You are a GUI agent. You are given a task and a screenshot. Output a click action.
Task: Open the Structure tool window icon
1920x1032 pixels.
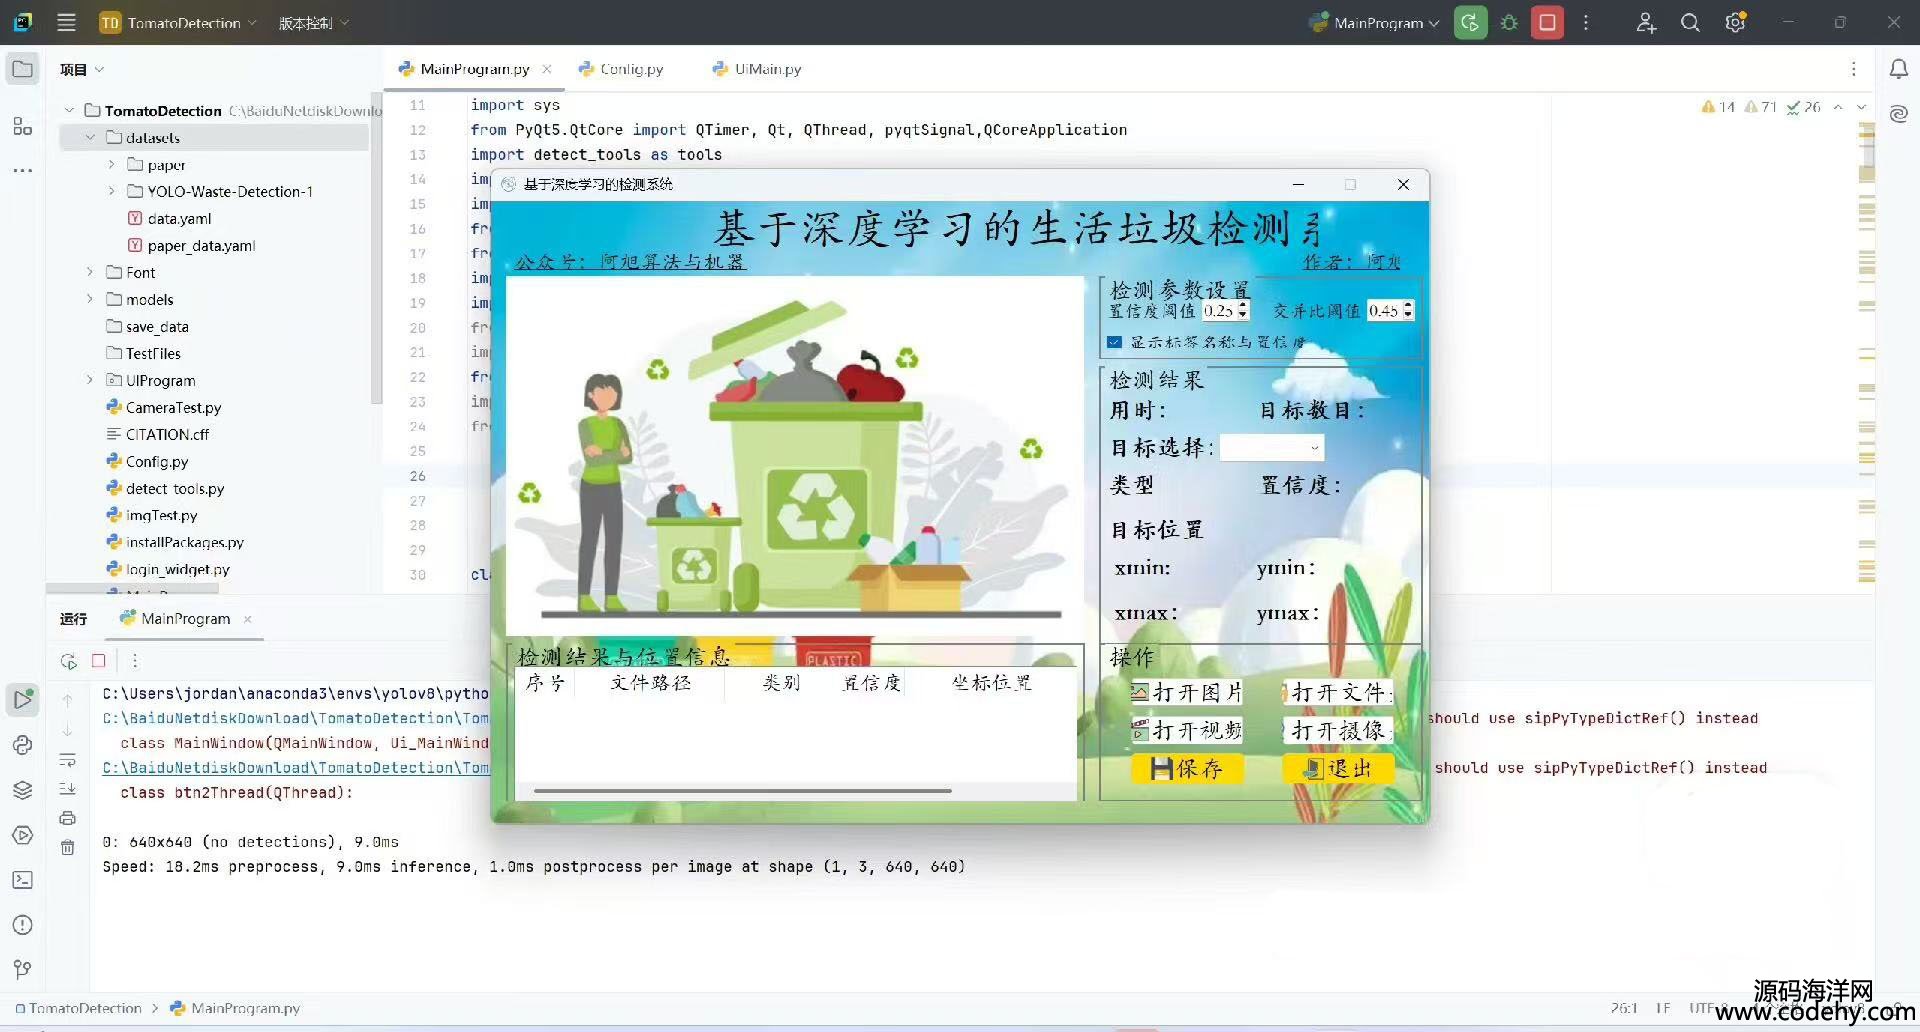(22, 126)
